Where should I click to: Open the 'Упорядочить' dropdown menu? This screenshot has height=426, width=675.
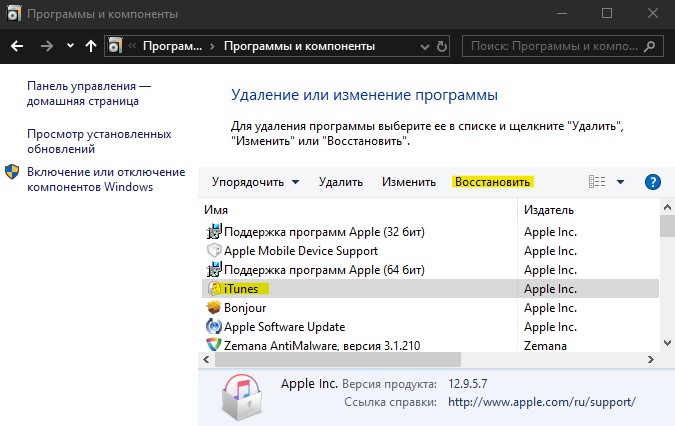pyautogui.click(x=255, y=182)
